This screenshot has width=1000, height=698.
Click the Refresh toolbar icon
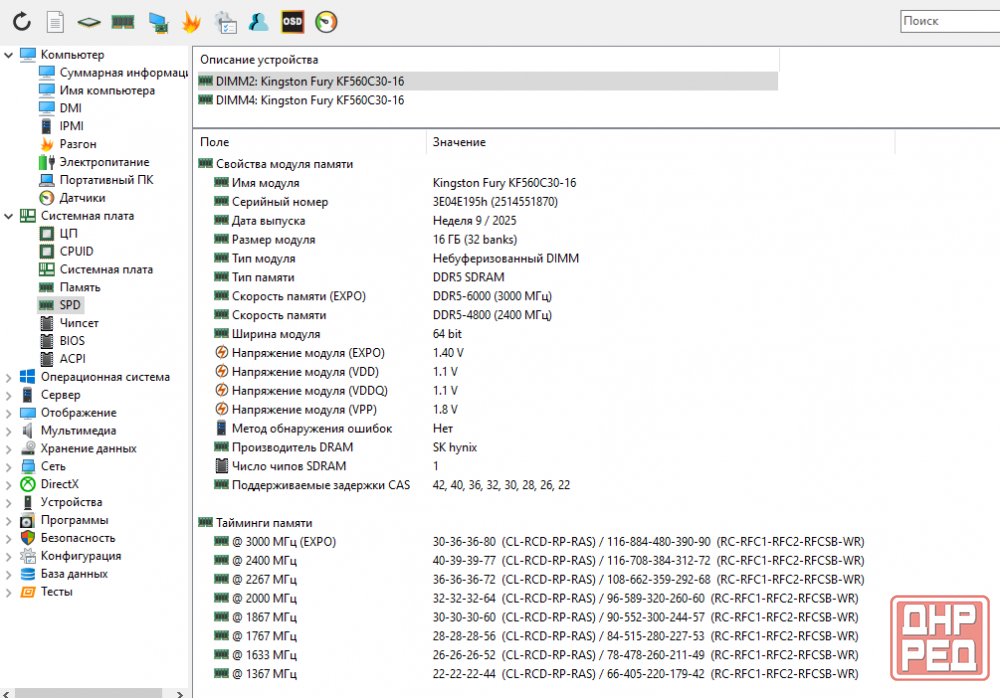pyautogui.click(x=22, y=22)
